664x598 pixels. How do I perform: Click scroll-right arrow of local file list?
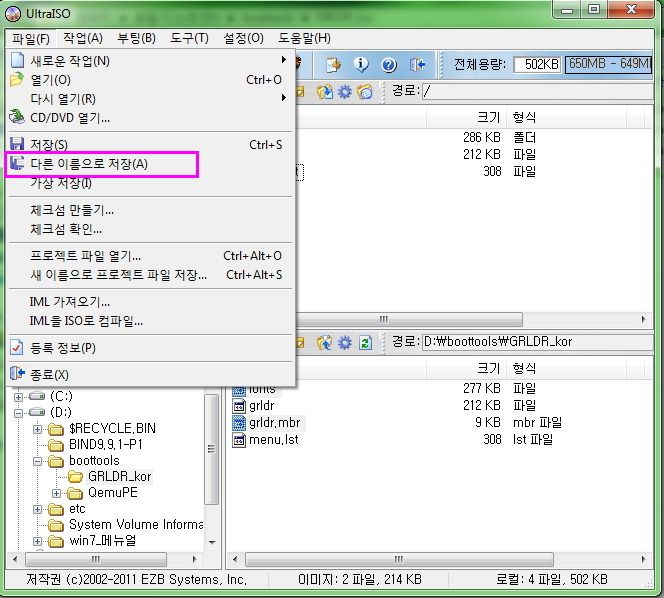tap(643, 559)
